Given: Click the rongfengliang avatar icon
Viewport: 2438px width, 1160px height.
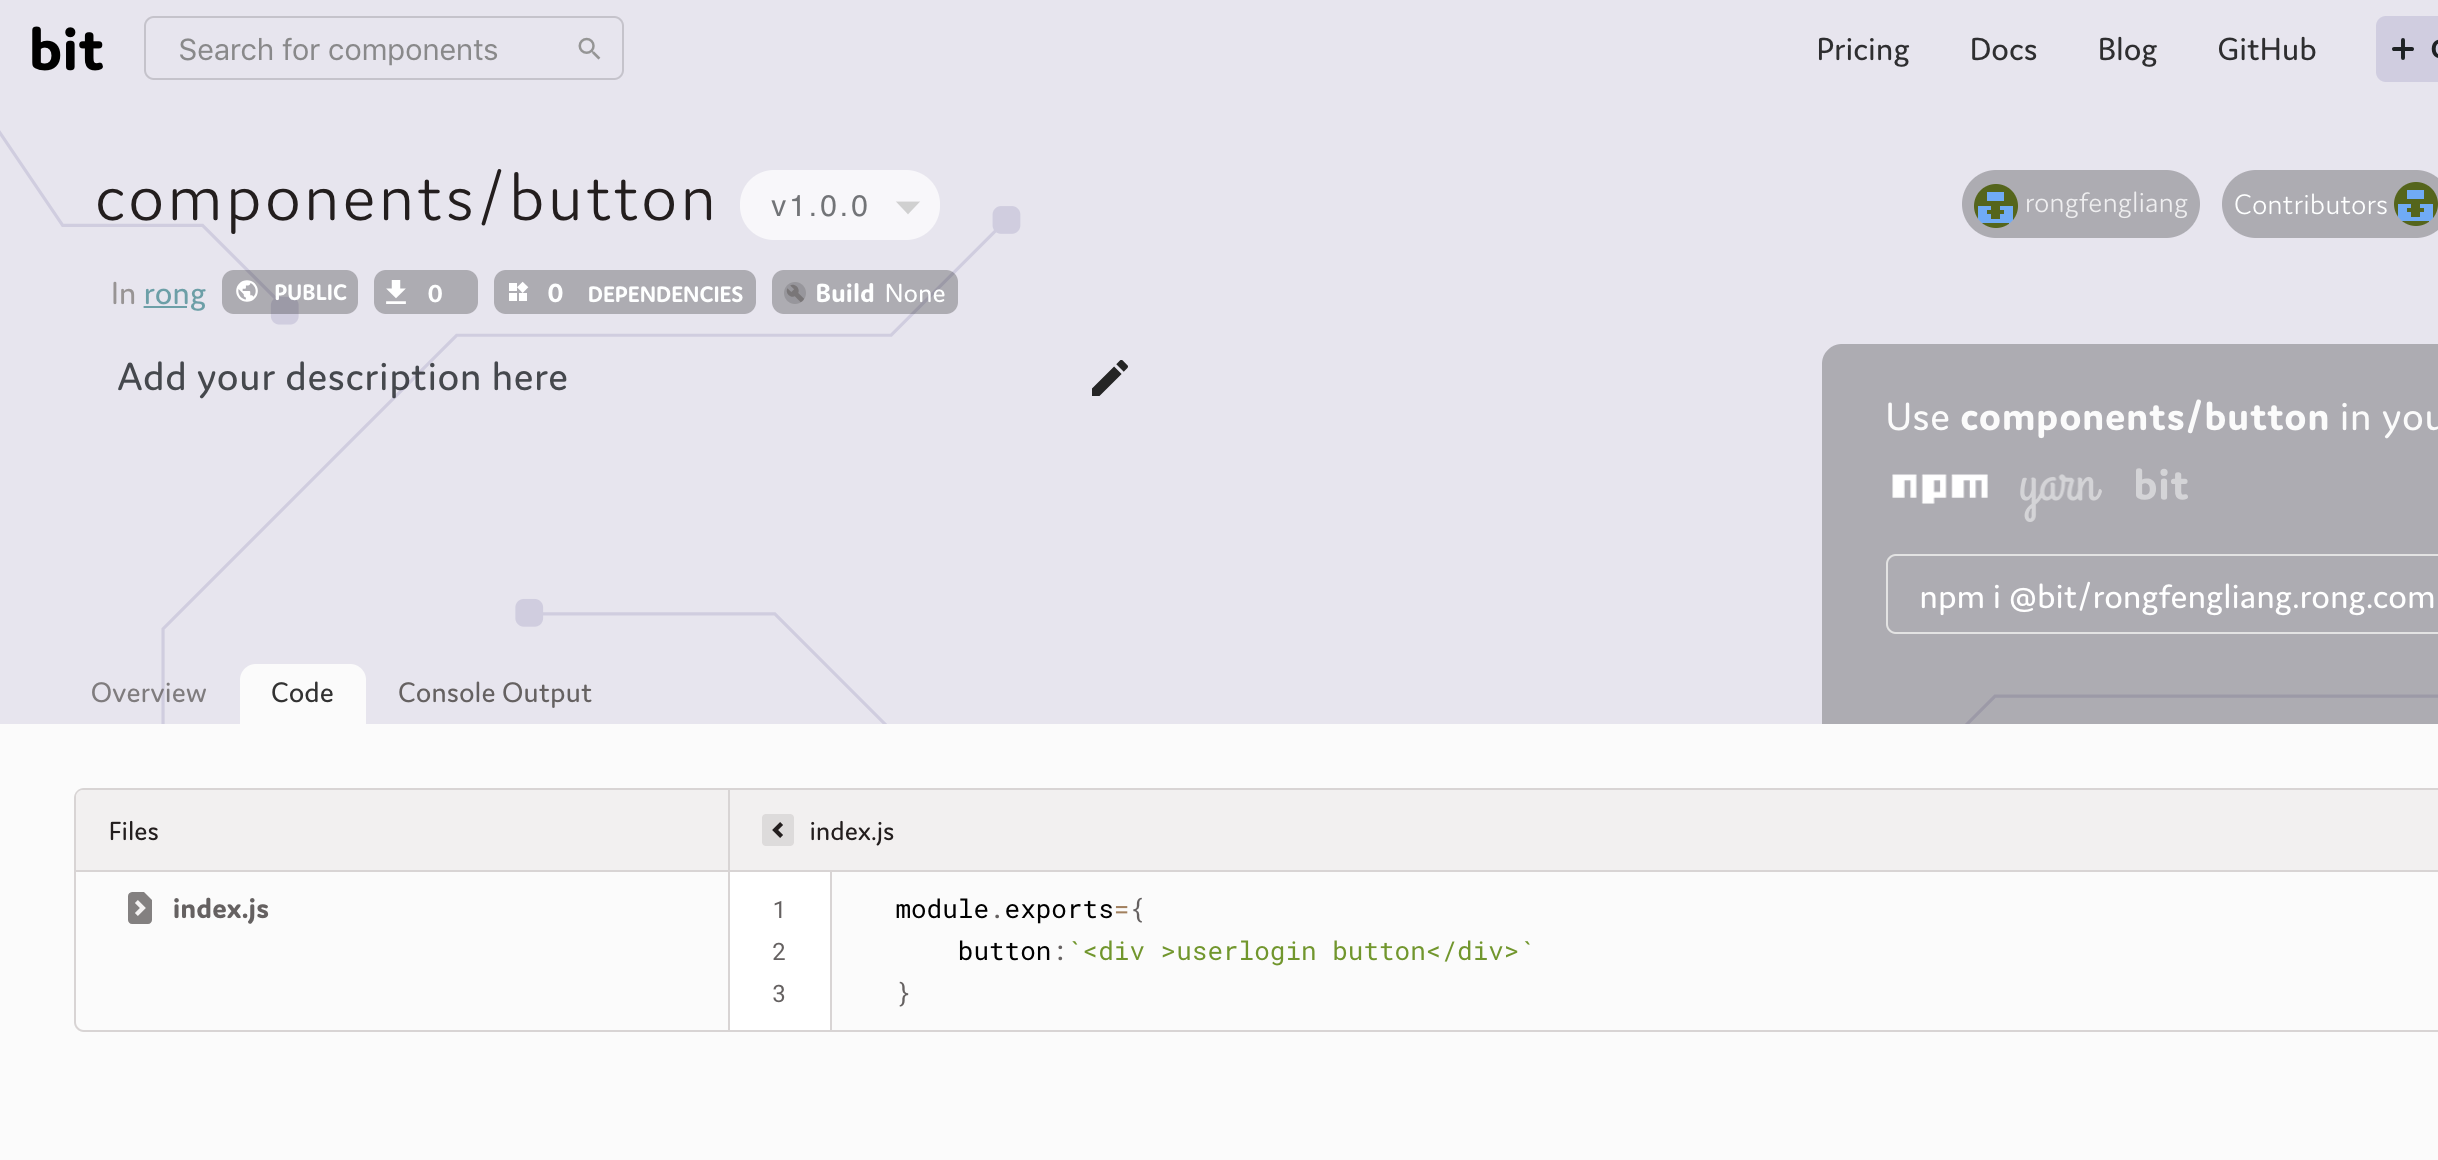Looking at the screenshot, I should [x=1995, y=204].
